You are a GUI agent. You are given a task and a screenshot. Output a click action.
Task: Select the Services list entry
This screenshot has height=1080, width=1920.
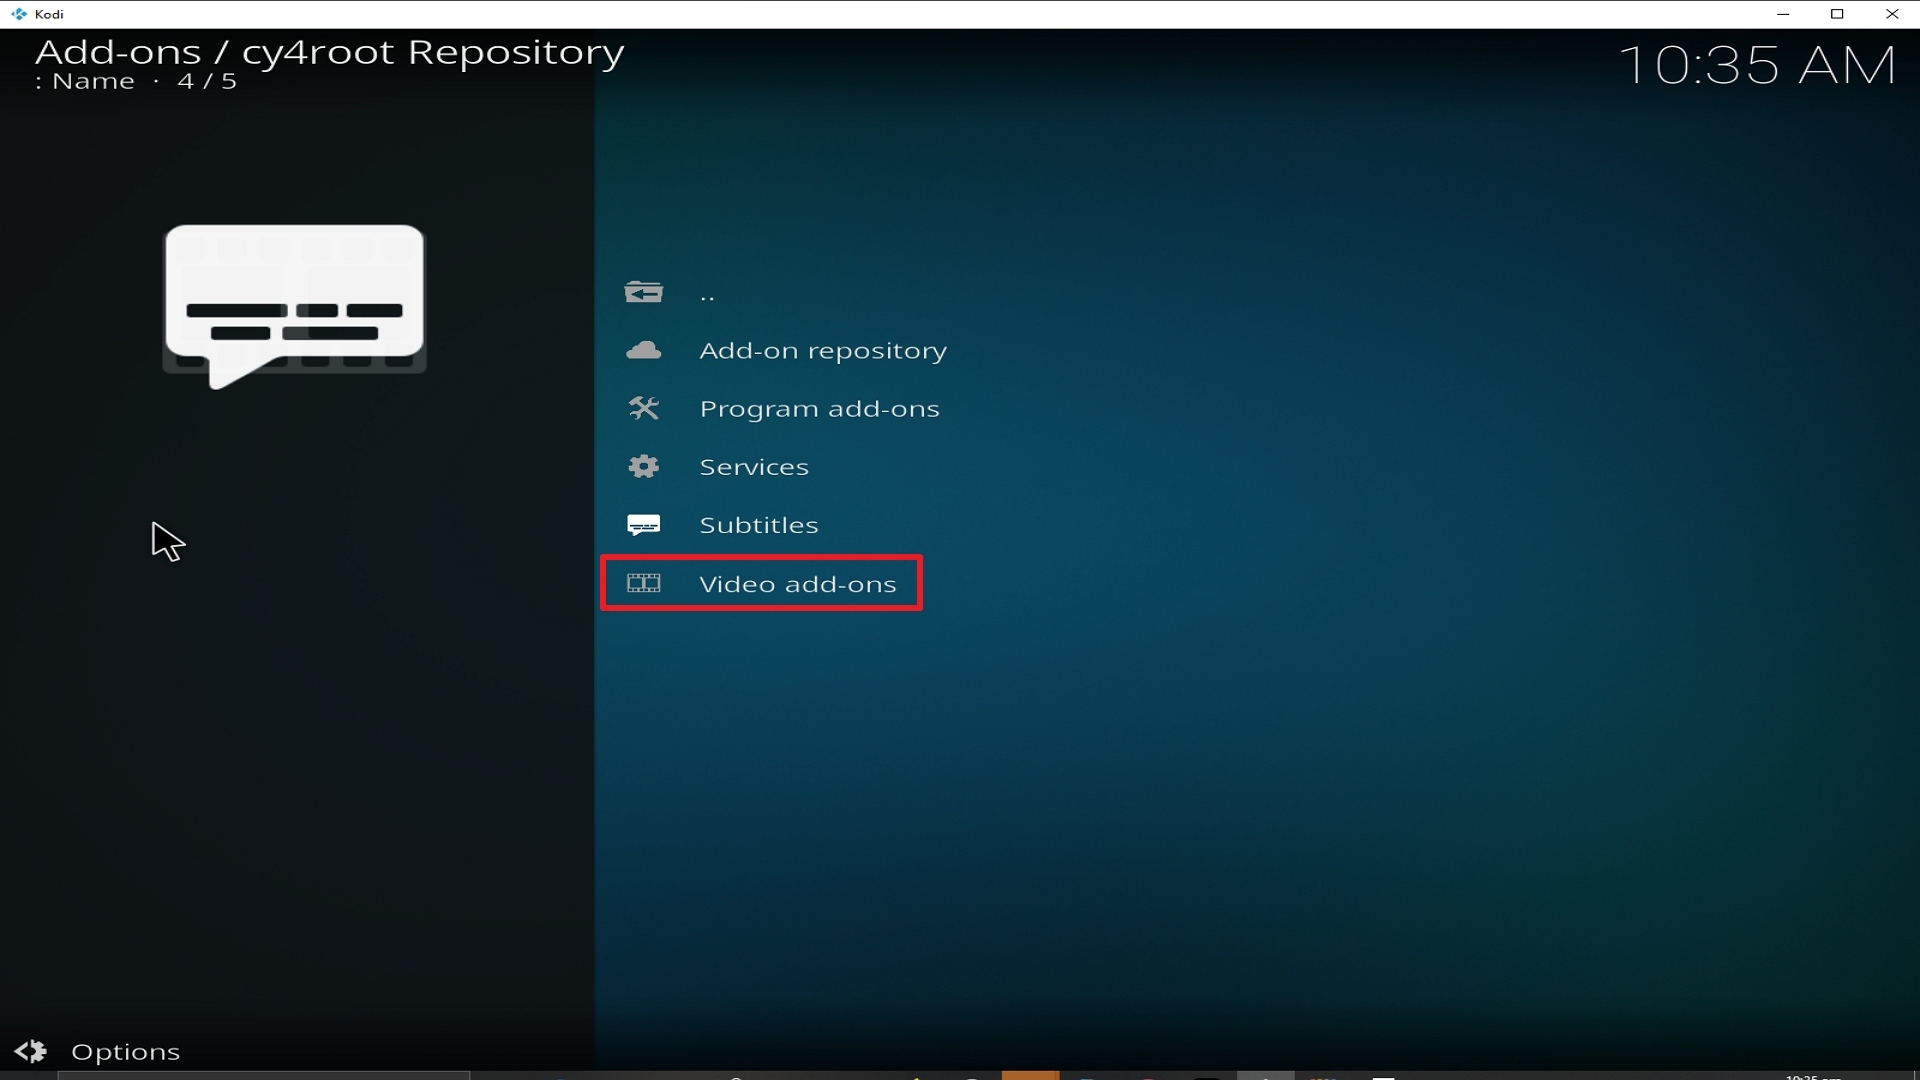click(754, 467)
